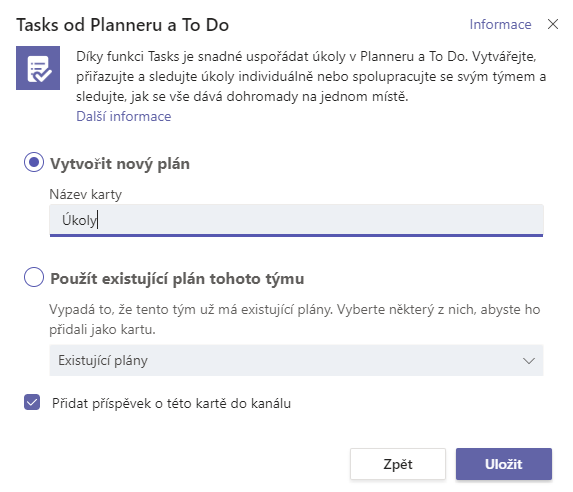Viewport: 573px width, 492px height.
Task: Uncheck Přidat příspěvek o této kartě do kanálu
Action: (x=32, y=402)
